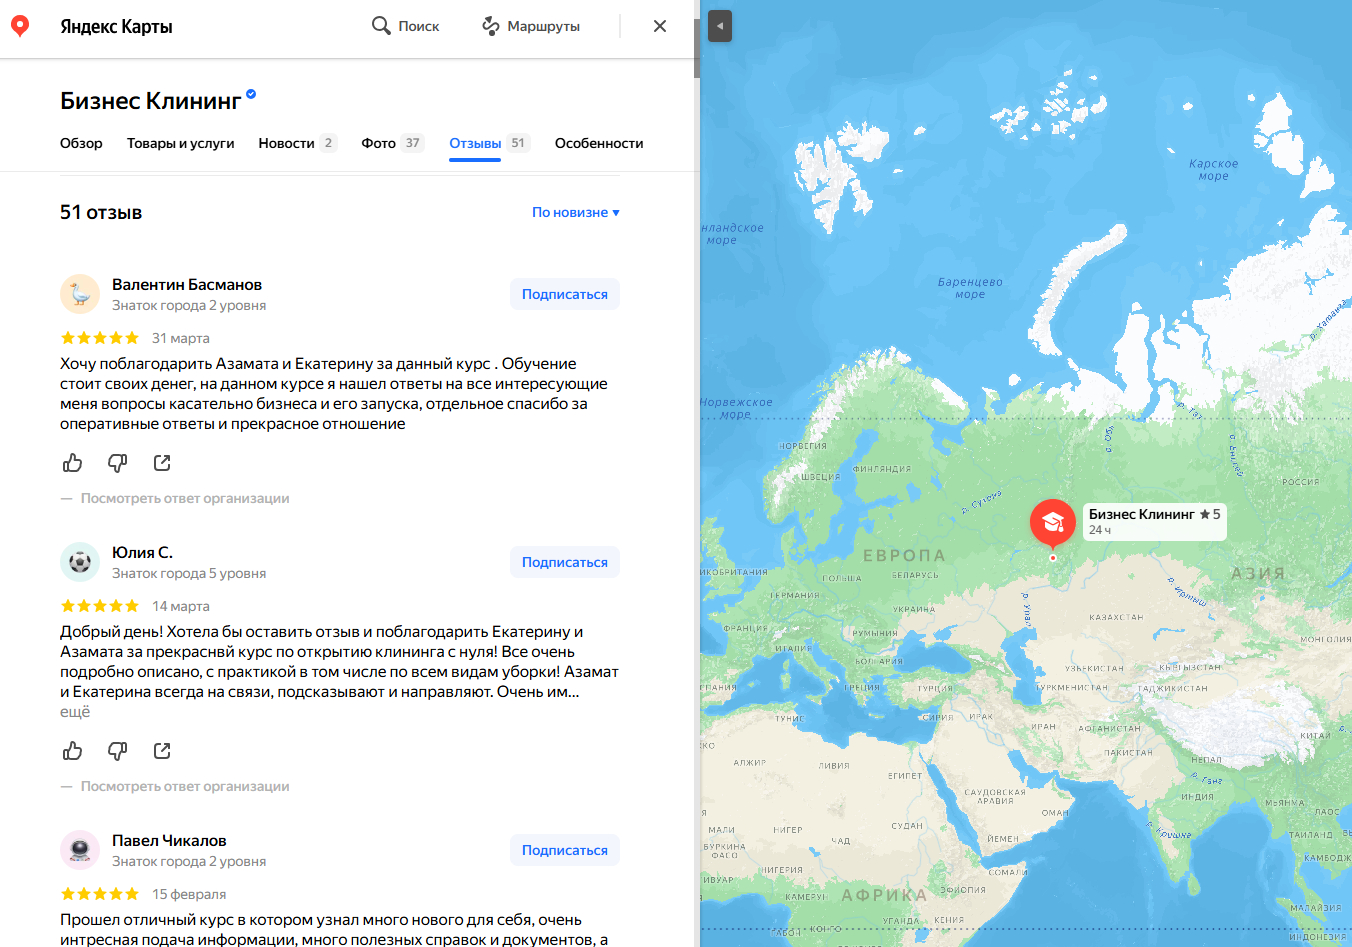Expand Юлия С.'s review with ещё

tap(75, 712)
